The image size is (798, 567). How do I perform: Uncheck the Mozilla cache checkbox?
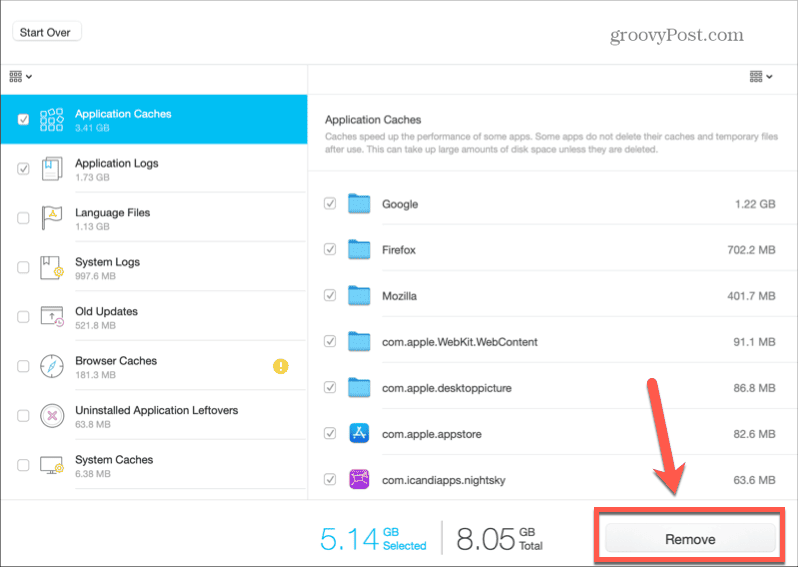[x=330, y=295]
